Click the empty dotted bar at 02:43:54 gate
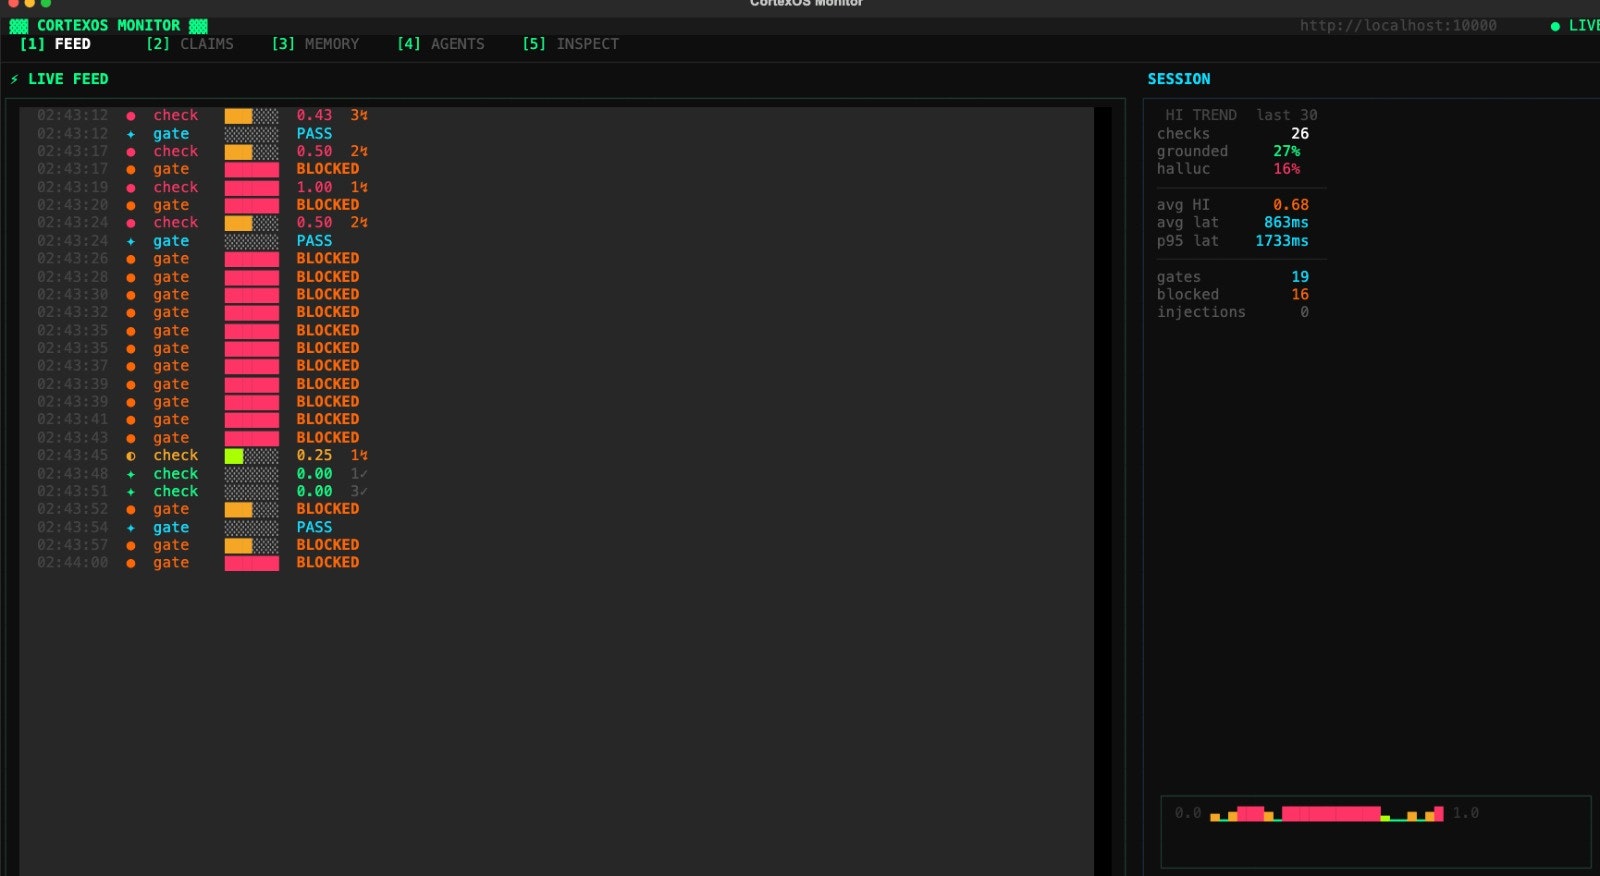Image resolution: width=1600 pixels, height=876 pixels. point(251,528)
